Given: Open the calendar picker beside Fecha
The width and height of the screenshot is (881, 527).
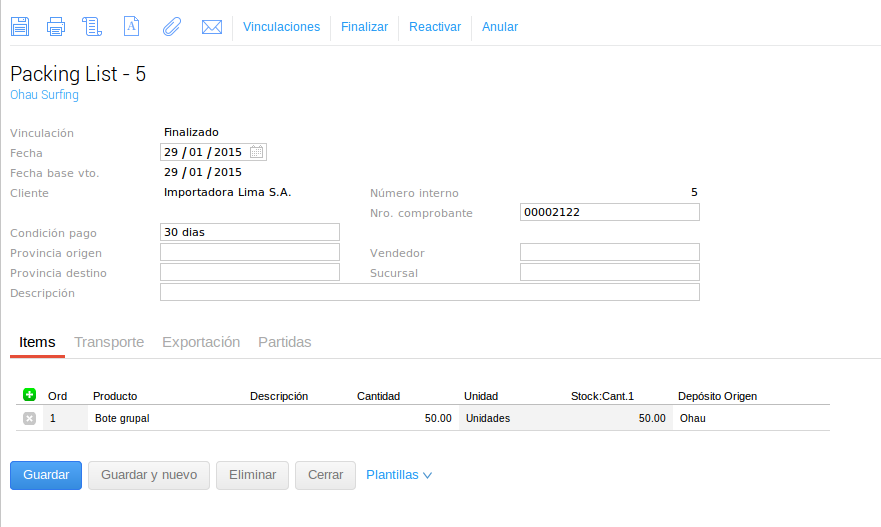Looking at the screenshot, I should (x=257, y=152).
